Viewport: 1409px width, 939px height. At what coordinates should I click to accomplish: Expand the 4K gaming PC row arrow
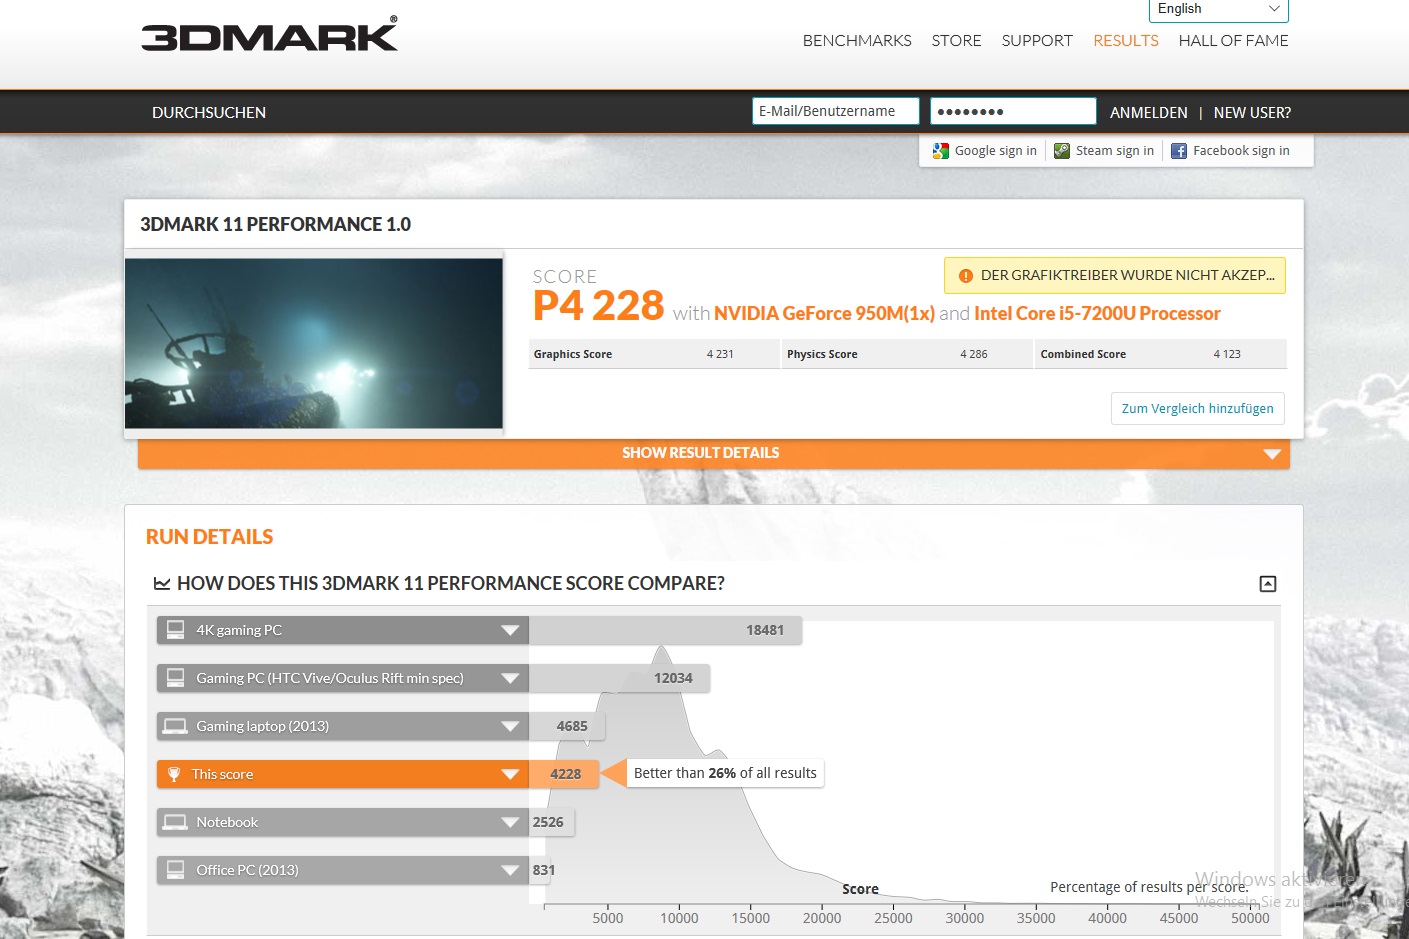[x=510, y=630]
